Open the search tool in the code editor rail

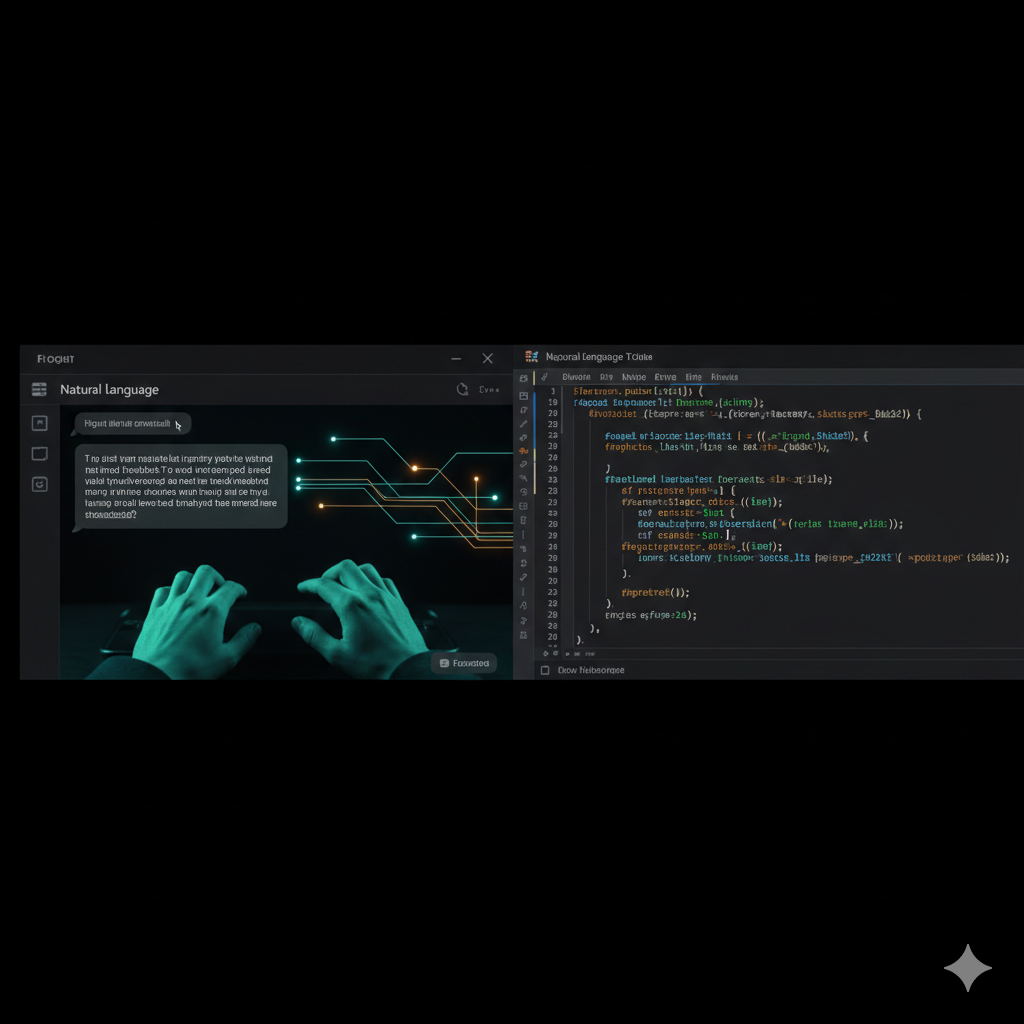coord(523,464)
